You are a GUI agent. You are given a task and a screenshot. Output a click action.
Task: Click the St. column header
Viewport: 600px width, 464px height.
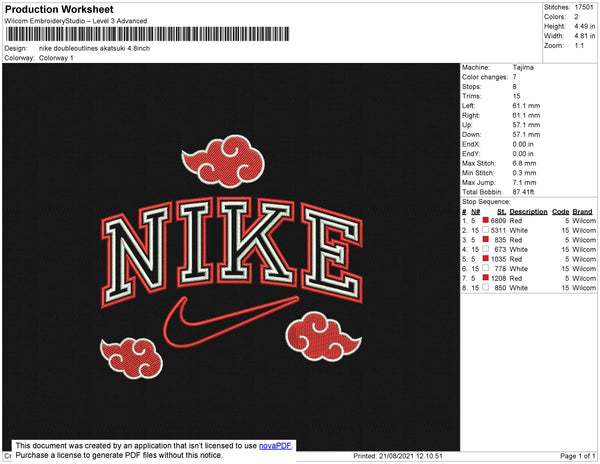502,212
